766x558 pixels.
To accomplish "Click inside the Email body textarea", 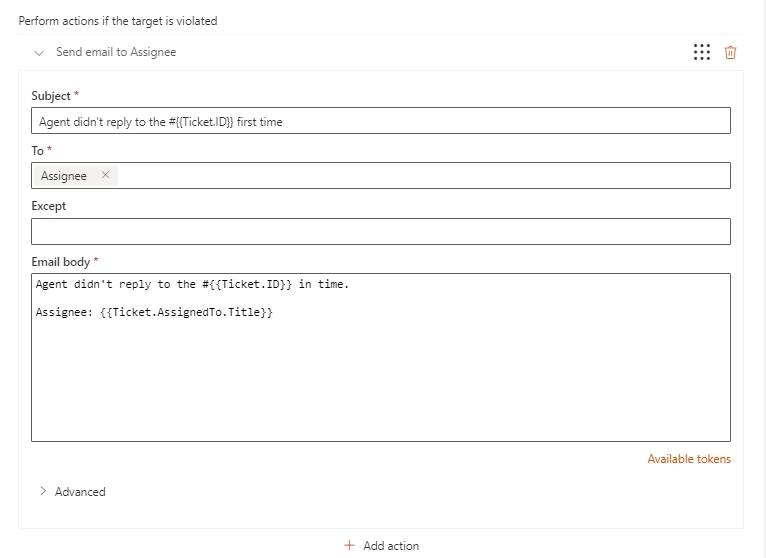I will [x=381, y=358].
